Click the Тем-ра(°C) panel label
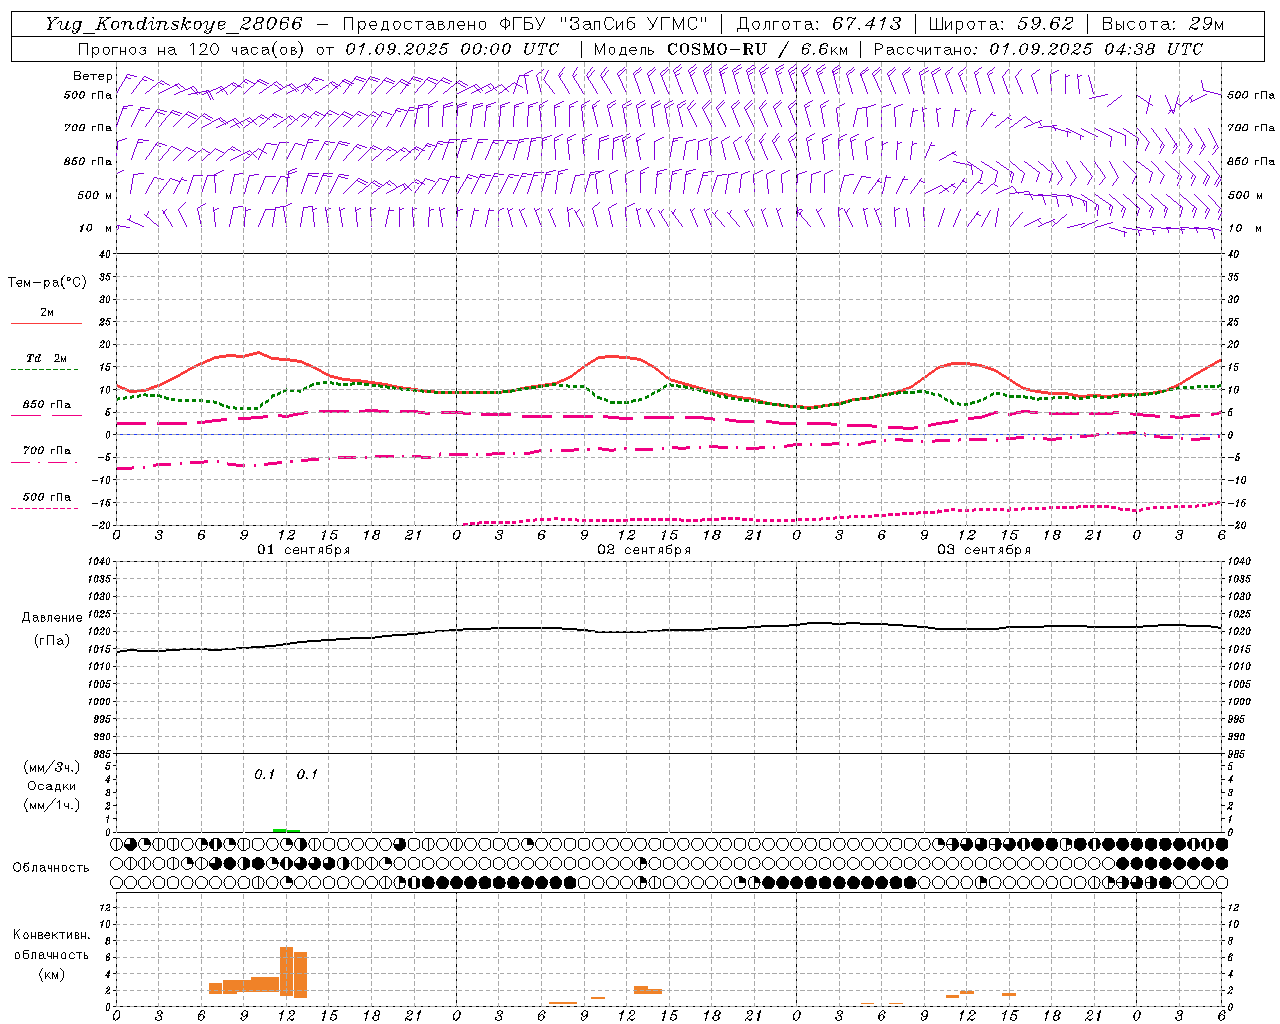Image resolution: width=1280 pixels, height=1024 pixels. 47,283
